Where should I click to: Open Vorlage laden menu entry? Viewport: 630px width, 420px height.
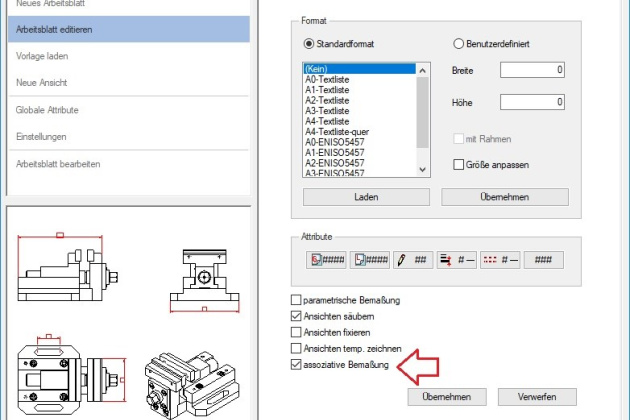coord(42,55)
